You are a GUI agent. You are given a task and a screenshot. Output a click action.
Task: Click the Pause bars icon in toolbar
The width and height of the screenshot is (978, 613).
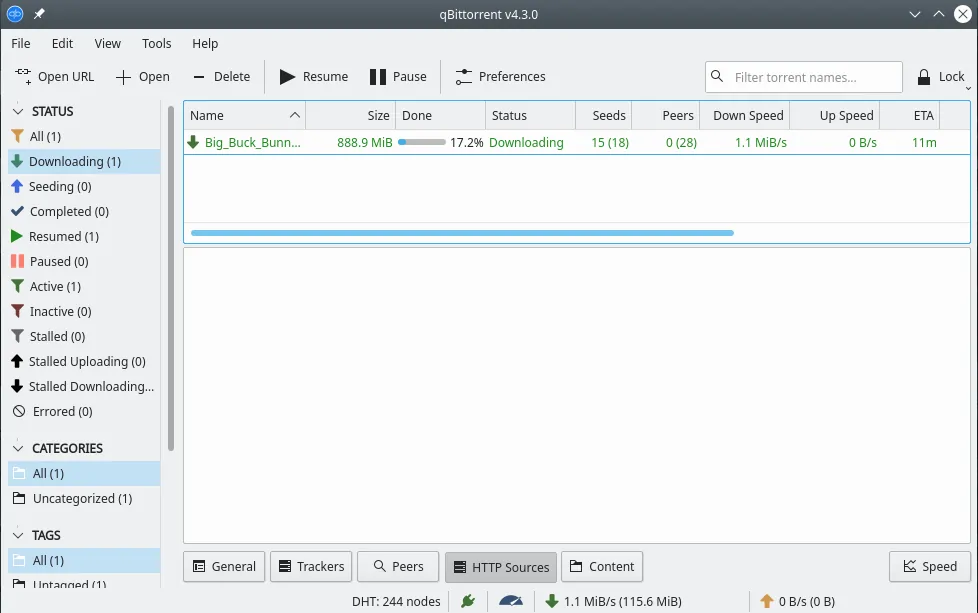(377, 77)
